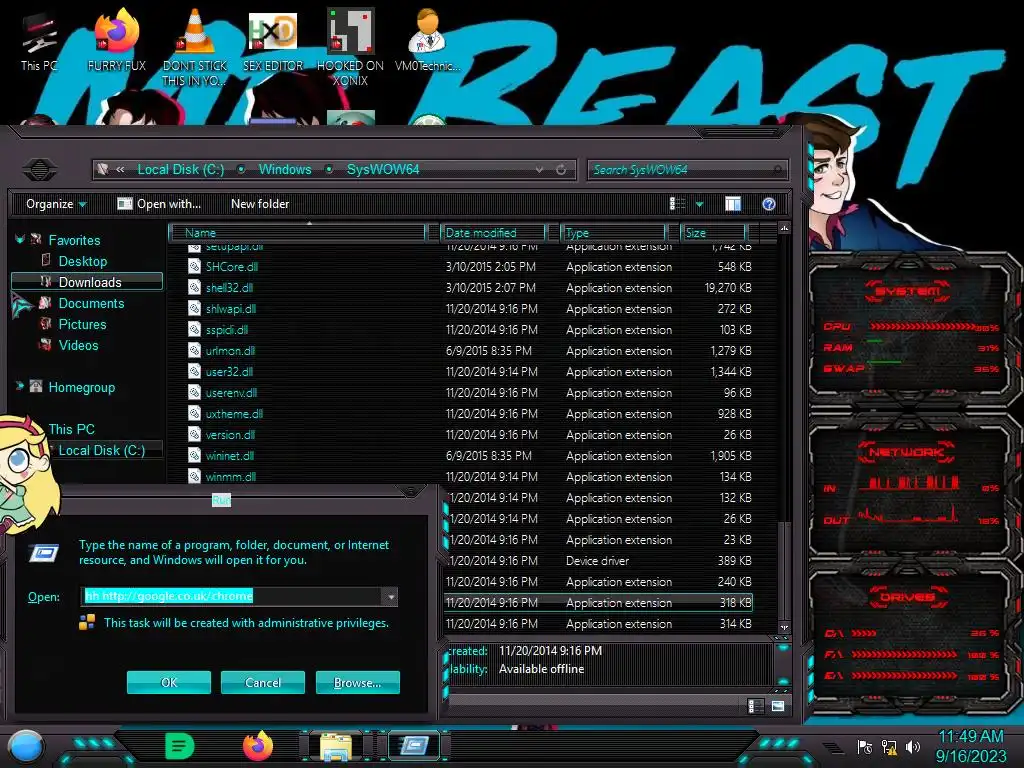Open the Explorer help icon
The width and height of the screenshot is (1024, 768).
point(769,204)
